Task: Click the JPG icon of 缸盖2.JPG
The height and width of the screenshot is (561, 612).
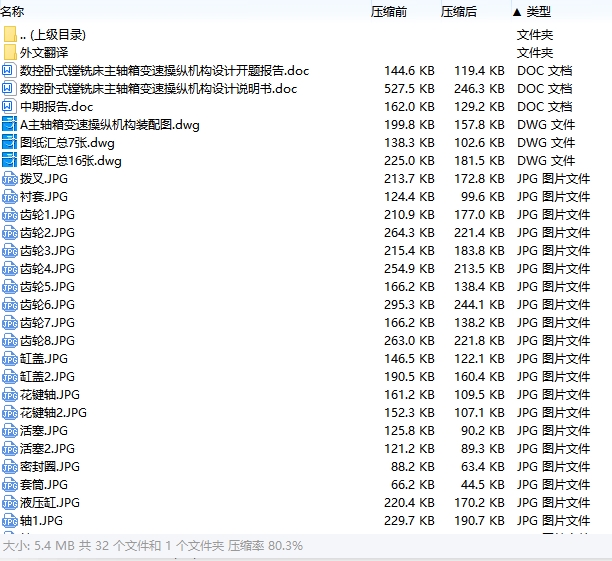Action: [x=10, y=377]
